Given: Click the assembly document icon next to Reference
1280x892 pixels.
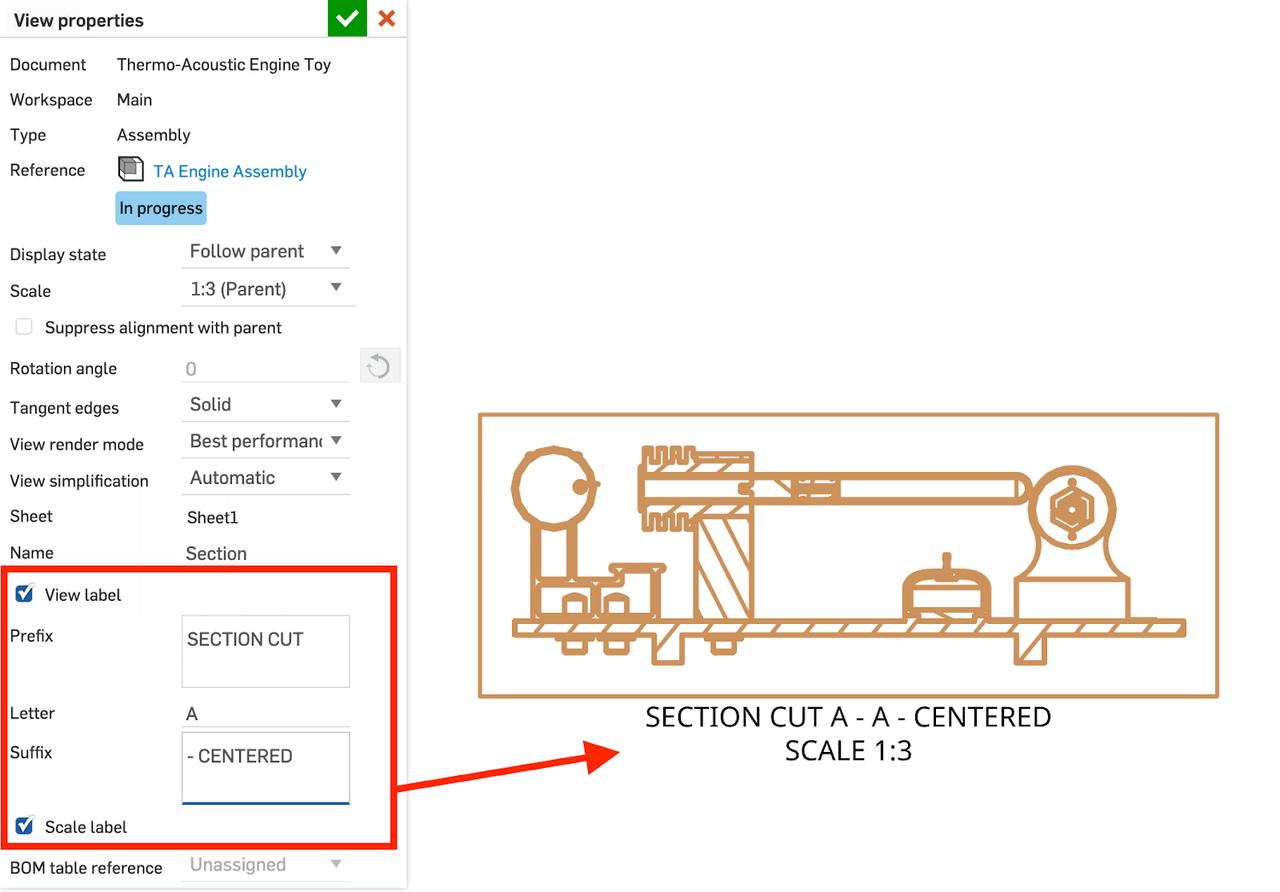Looking at the screenshot, I should (x=130, y=168).
